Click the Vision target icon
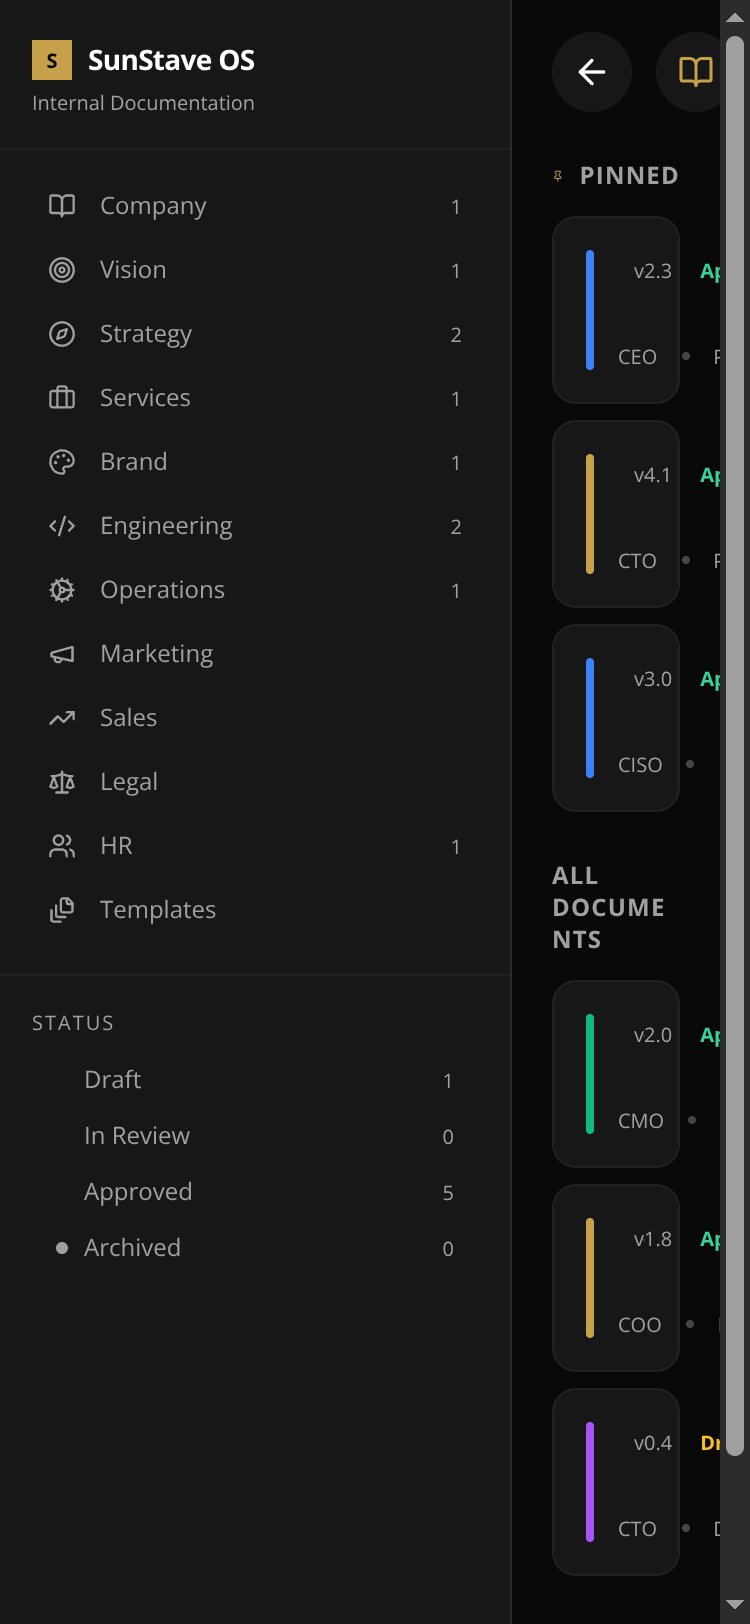 coord(62,270)
